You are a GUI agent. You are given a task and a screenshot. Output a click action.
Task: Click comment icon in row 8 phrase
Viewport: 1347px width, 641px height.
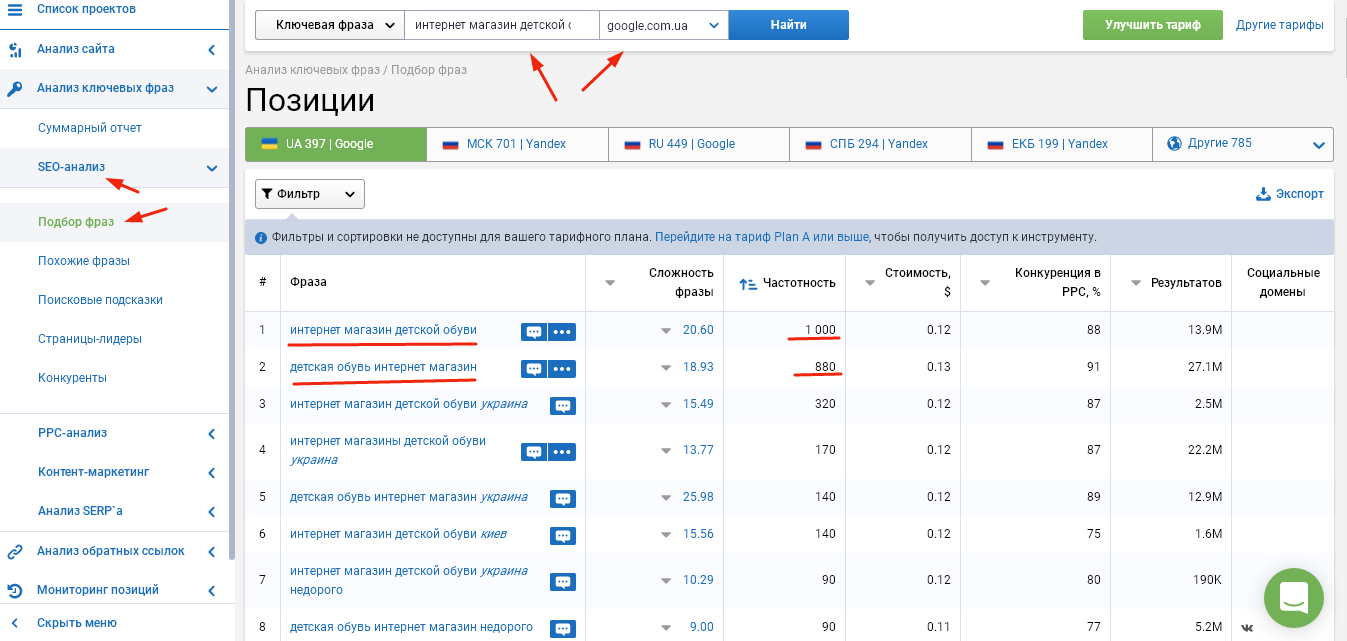pos(563,629)
